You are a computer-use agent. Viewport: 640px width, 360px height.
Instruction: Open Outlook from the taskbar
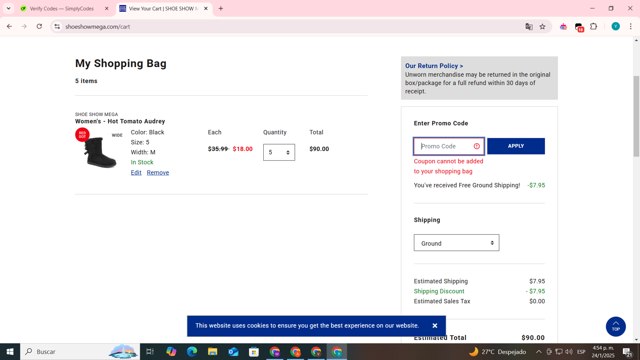(x=233, y=351)
